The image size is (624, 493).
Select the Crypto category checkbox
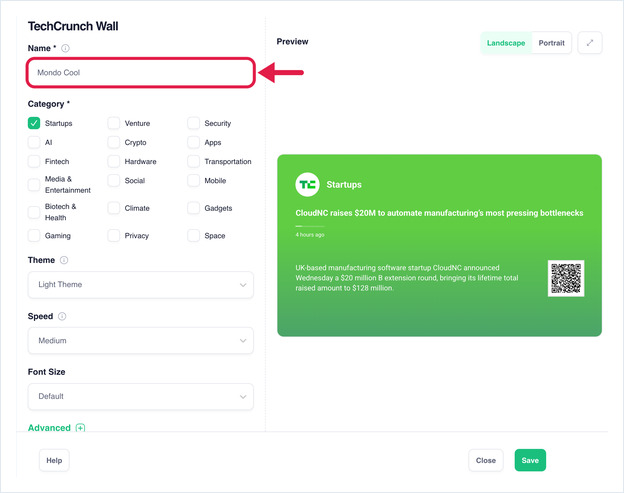tap(113, 142)
